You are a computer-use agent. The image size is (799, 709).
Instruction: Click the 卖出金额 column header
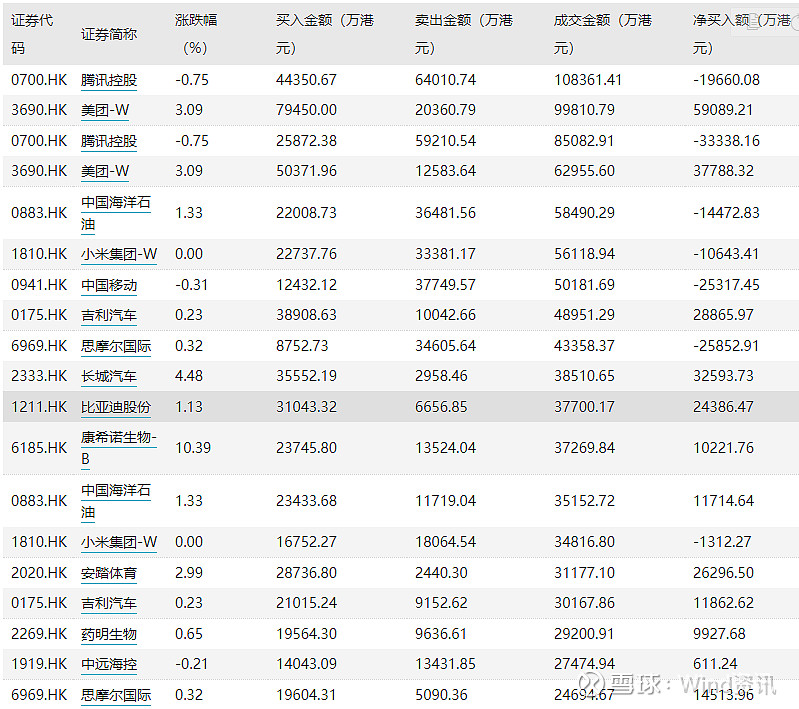(x=464, y=34)
